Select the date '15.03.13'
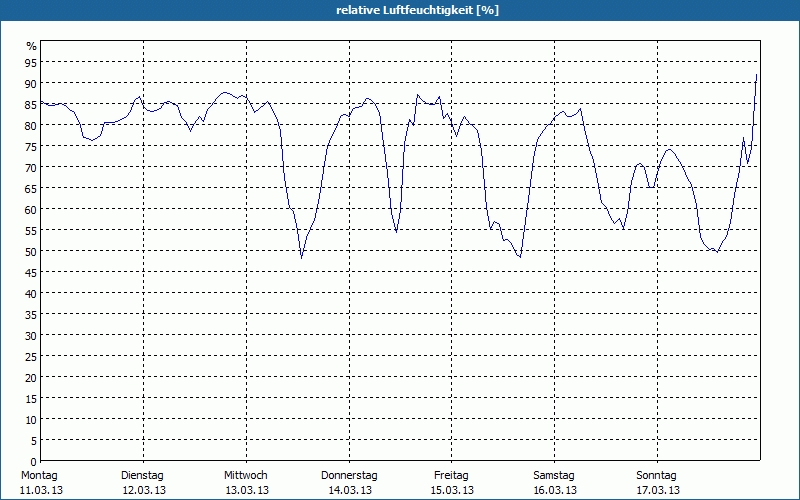This screenshot has width=800, height=500. pyautogui.click(x=452, y=490)
